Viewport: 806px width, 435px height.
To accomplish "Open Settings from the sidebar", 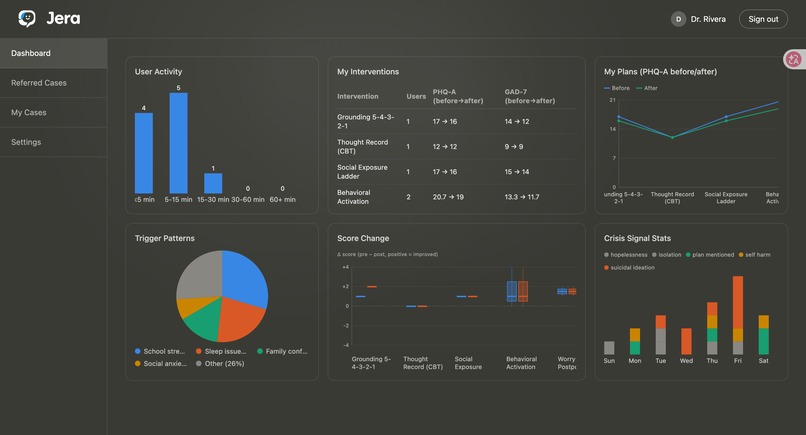I will [x=53, y=142].
